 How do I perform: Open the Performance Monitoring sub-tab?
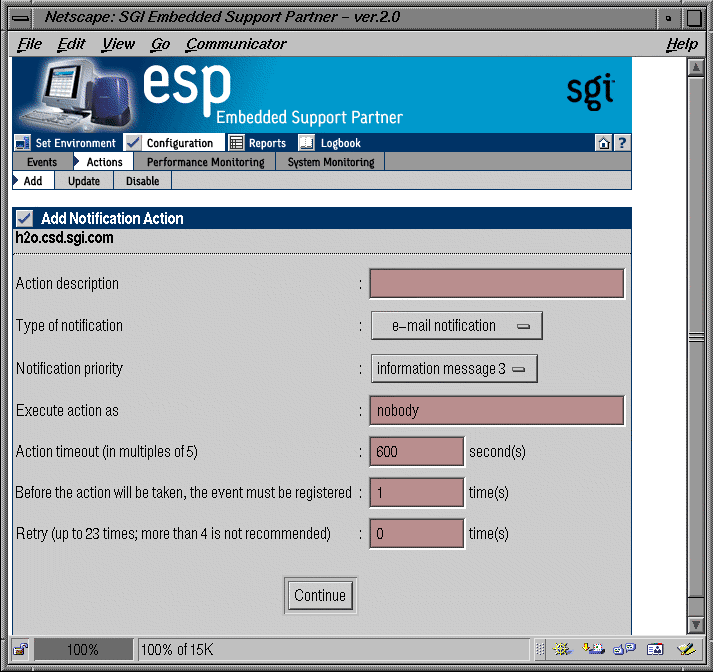(205, 162)
